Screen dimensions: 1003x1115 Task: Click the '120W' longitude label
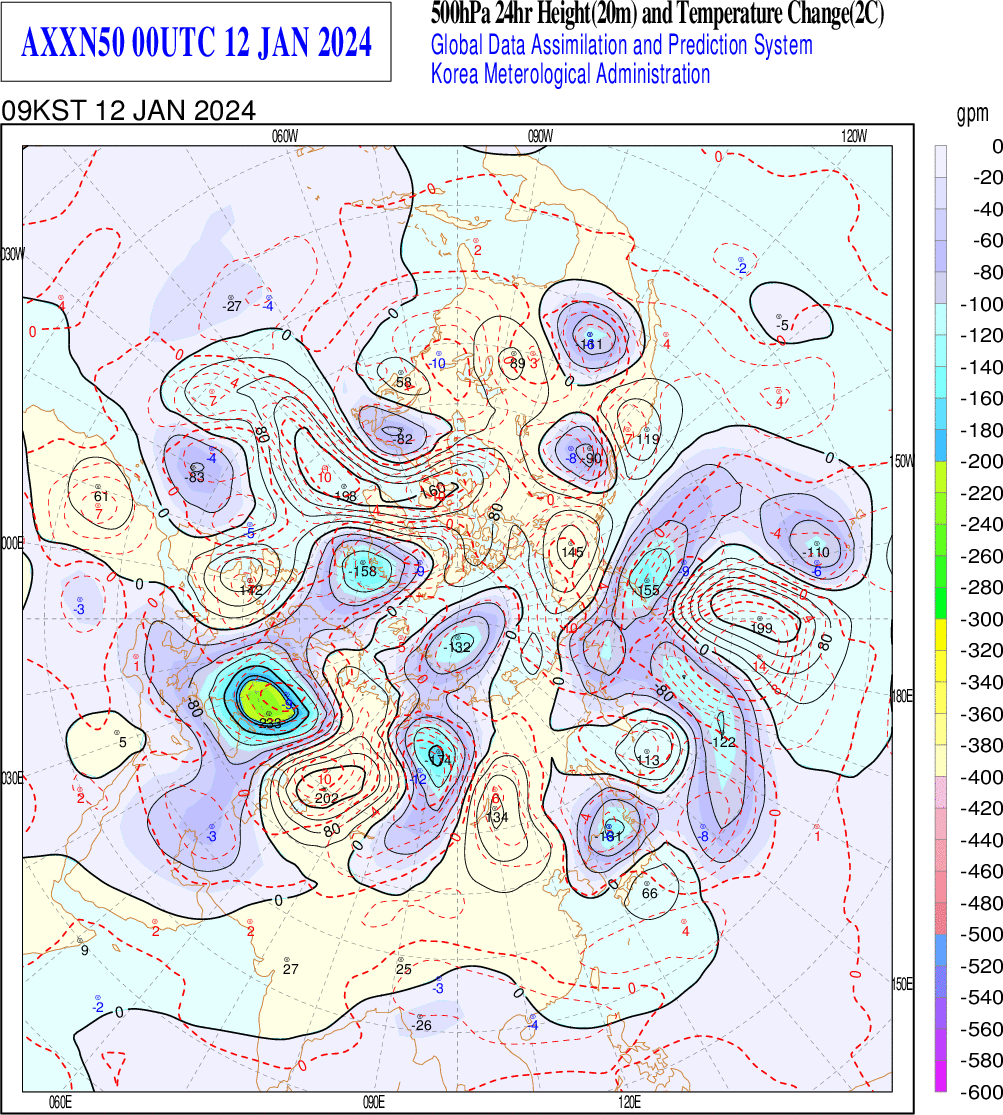pyautogui.click(x=854, y=137)
